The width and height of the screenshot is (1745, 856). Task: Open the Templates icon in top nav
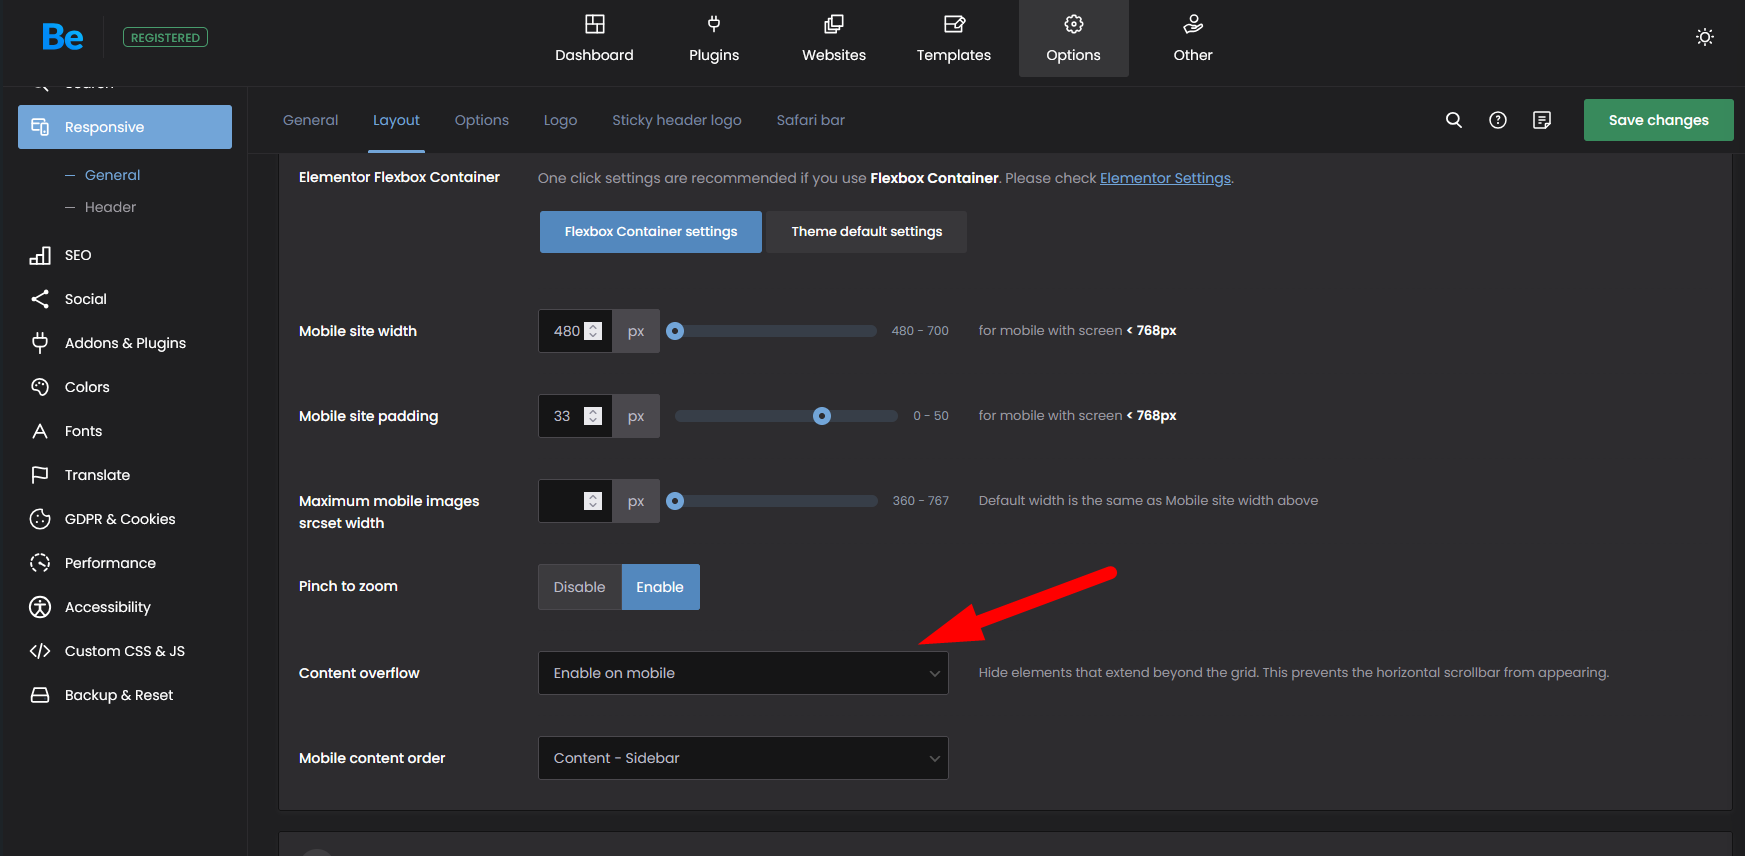click(954, 24)
